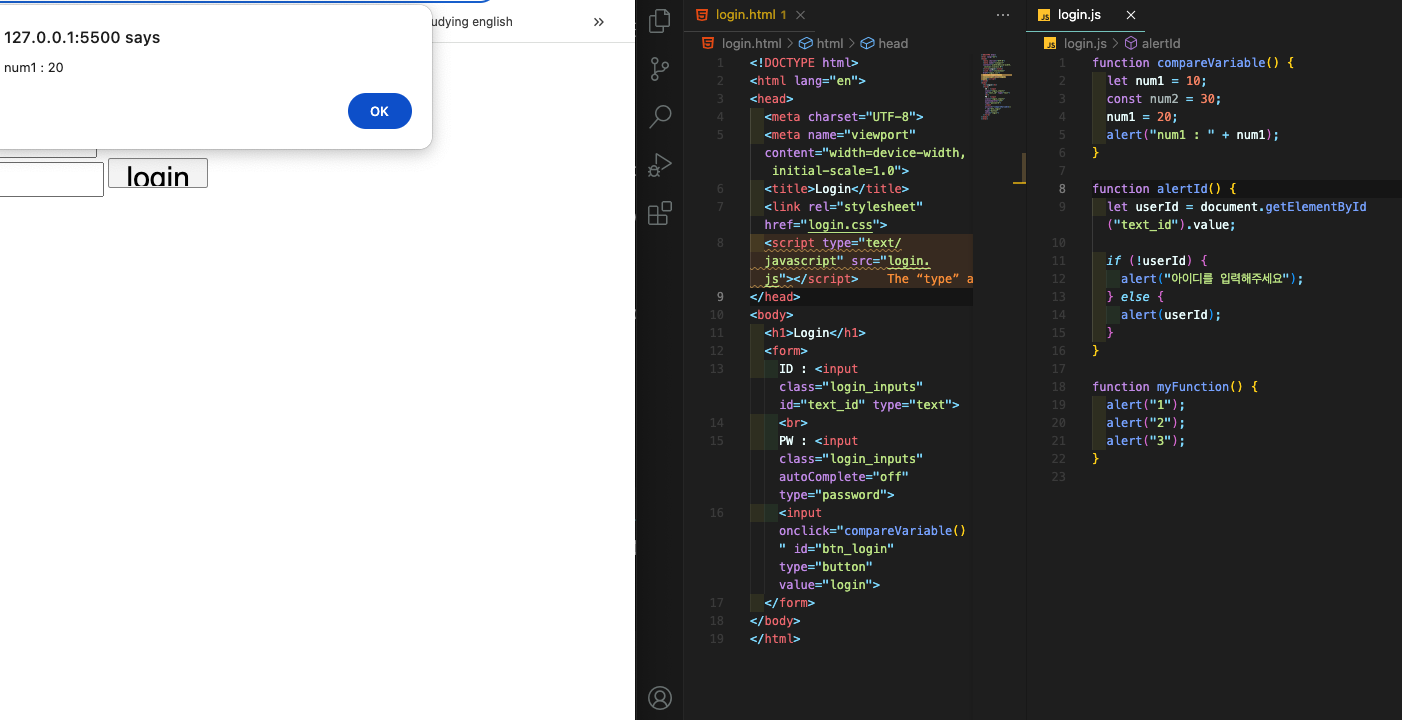Click the "studying english" bookmark in the browser
1402x720 pixels.
point(469,22)
